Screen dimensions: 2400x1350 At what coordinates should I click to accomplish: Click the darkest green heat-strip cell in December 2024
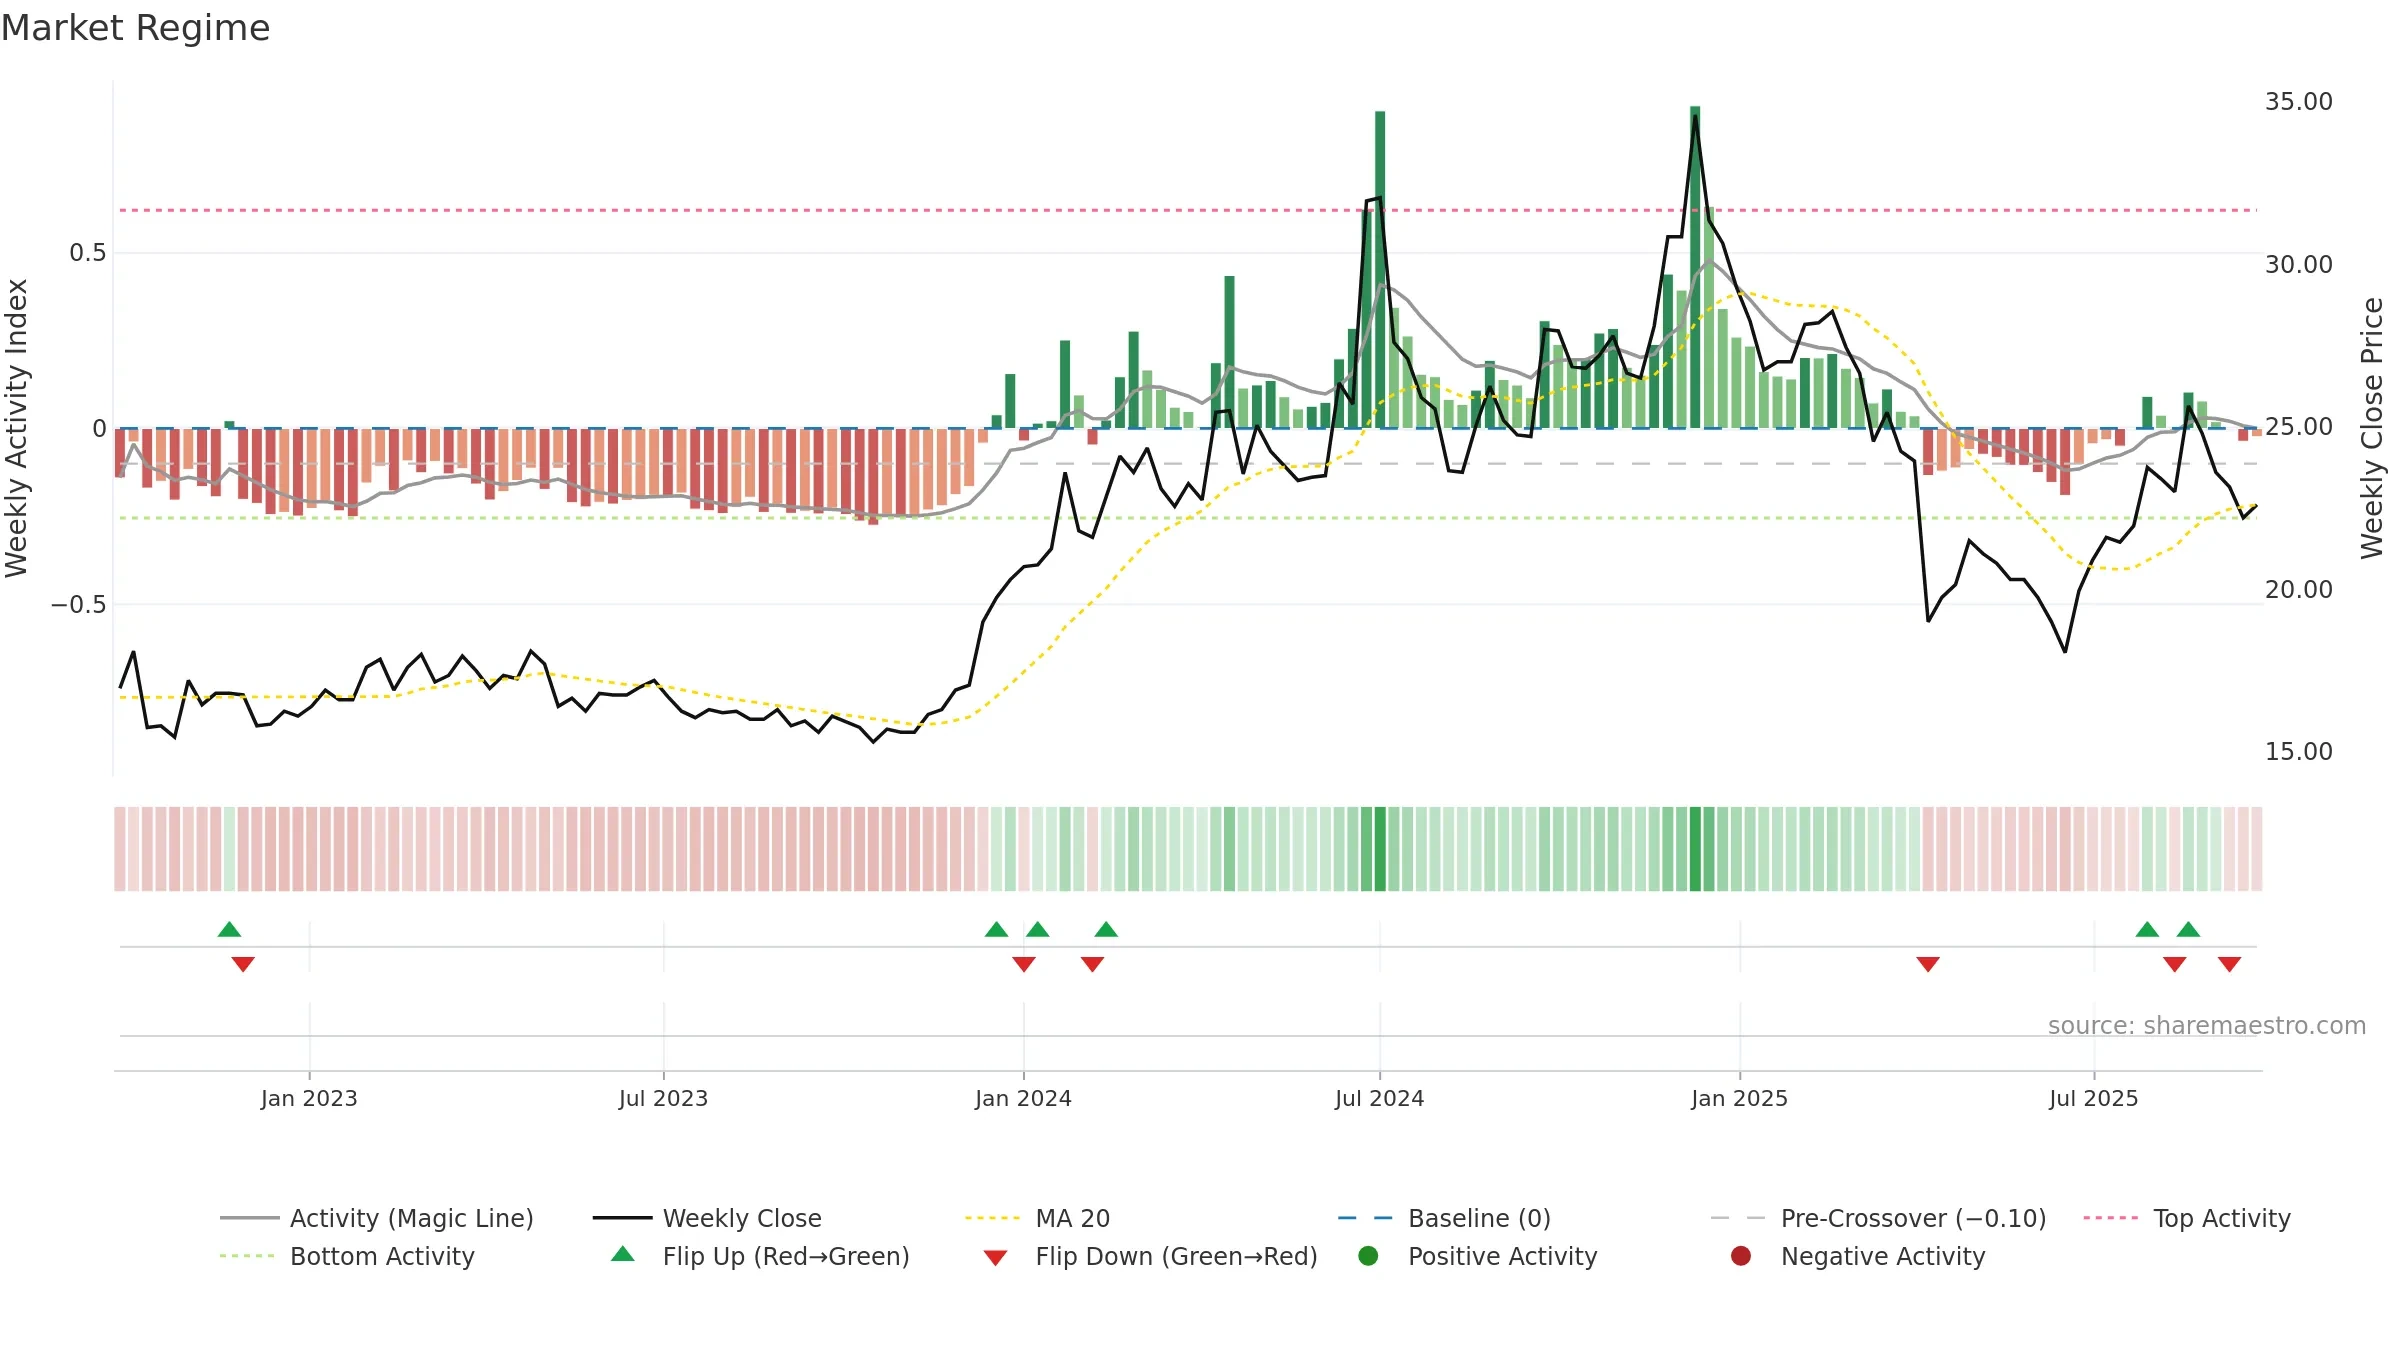(x=1695, y=849)
